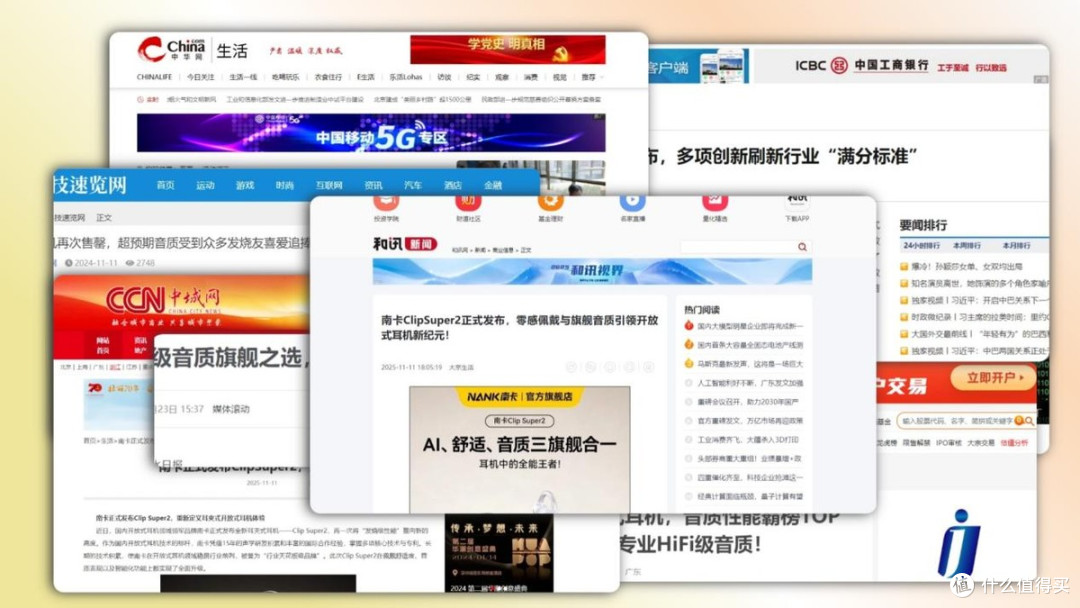Open hot read item 工业消费齐飞
1080x608 pixels.
(x=748, y=439)
